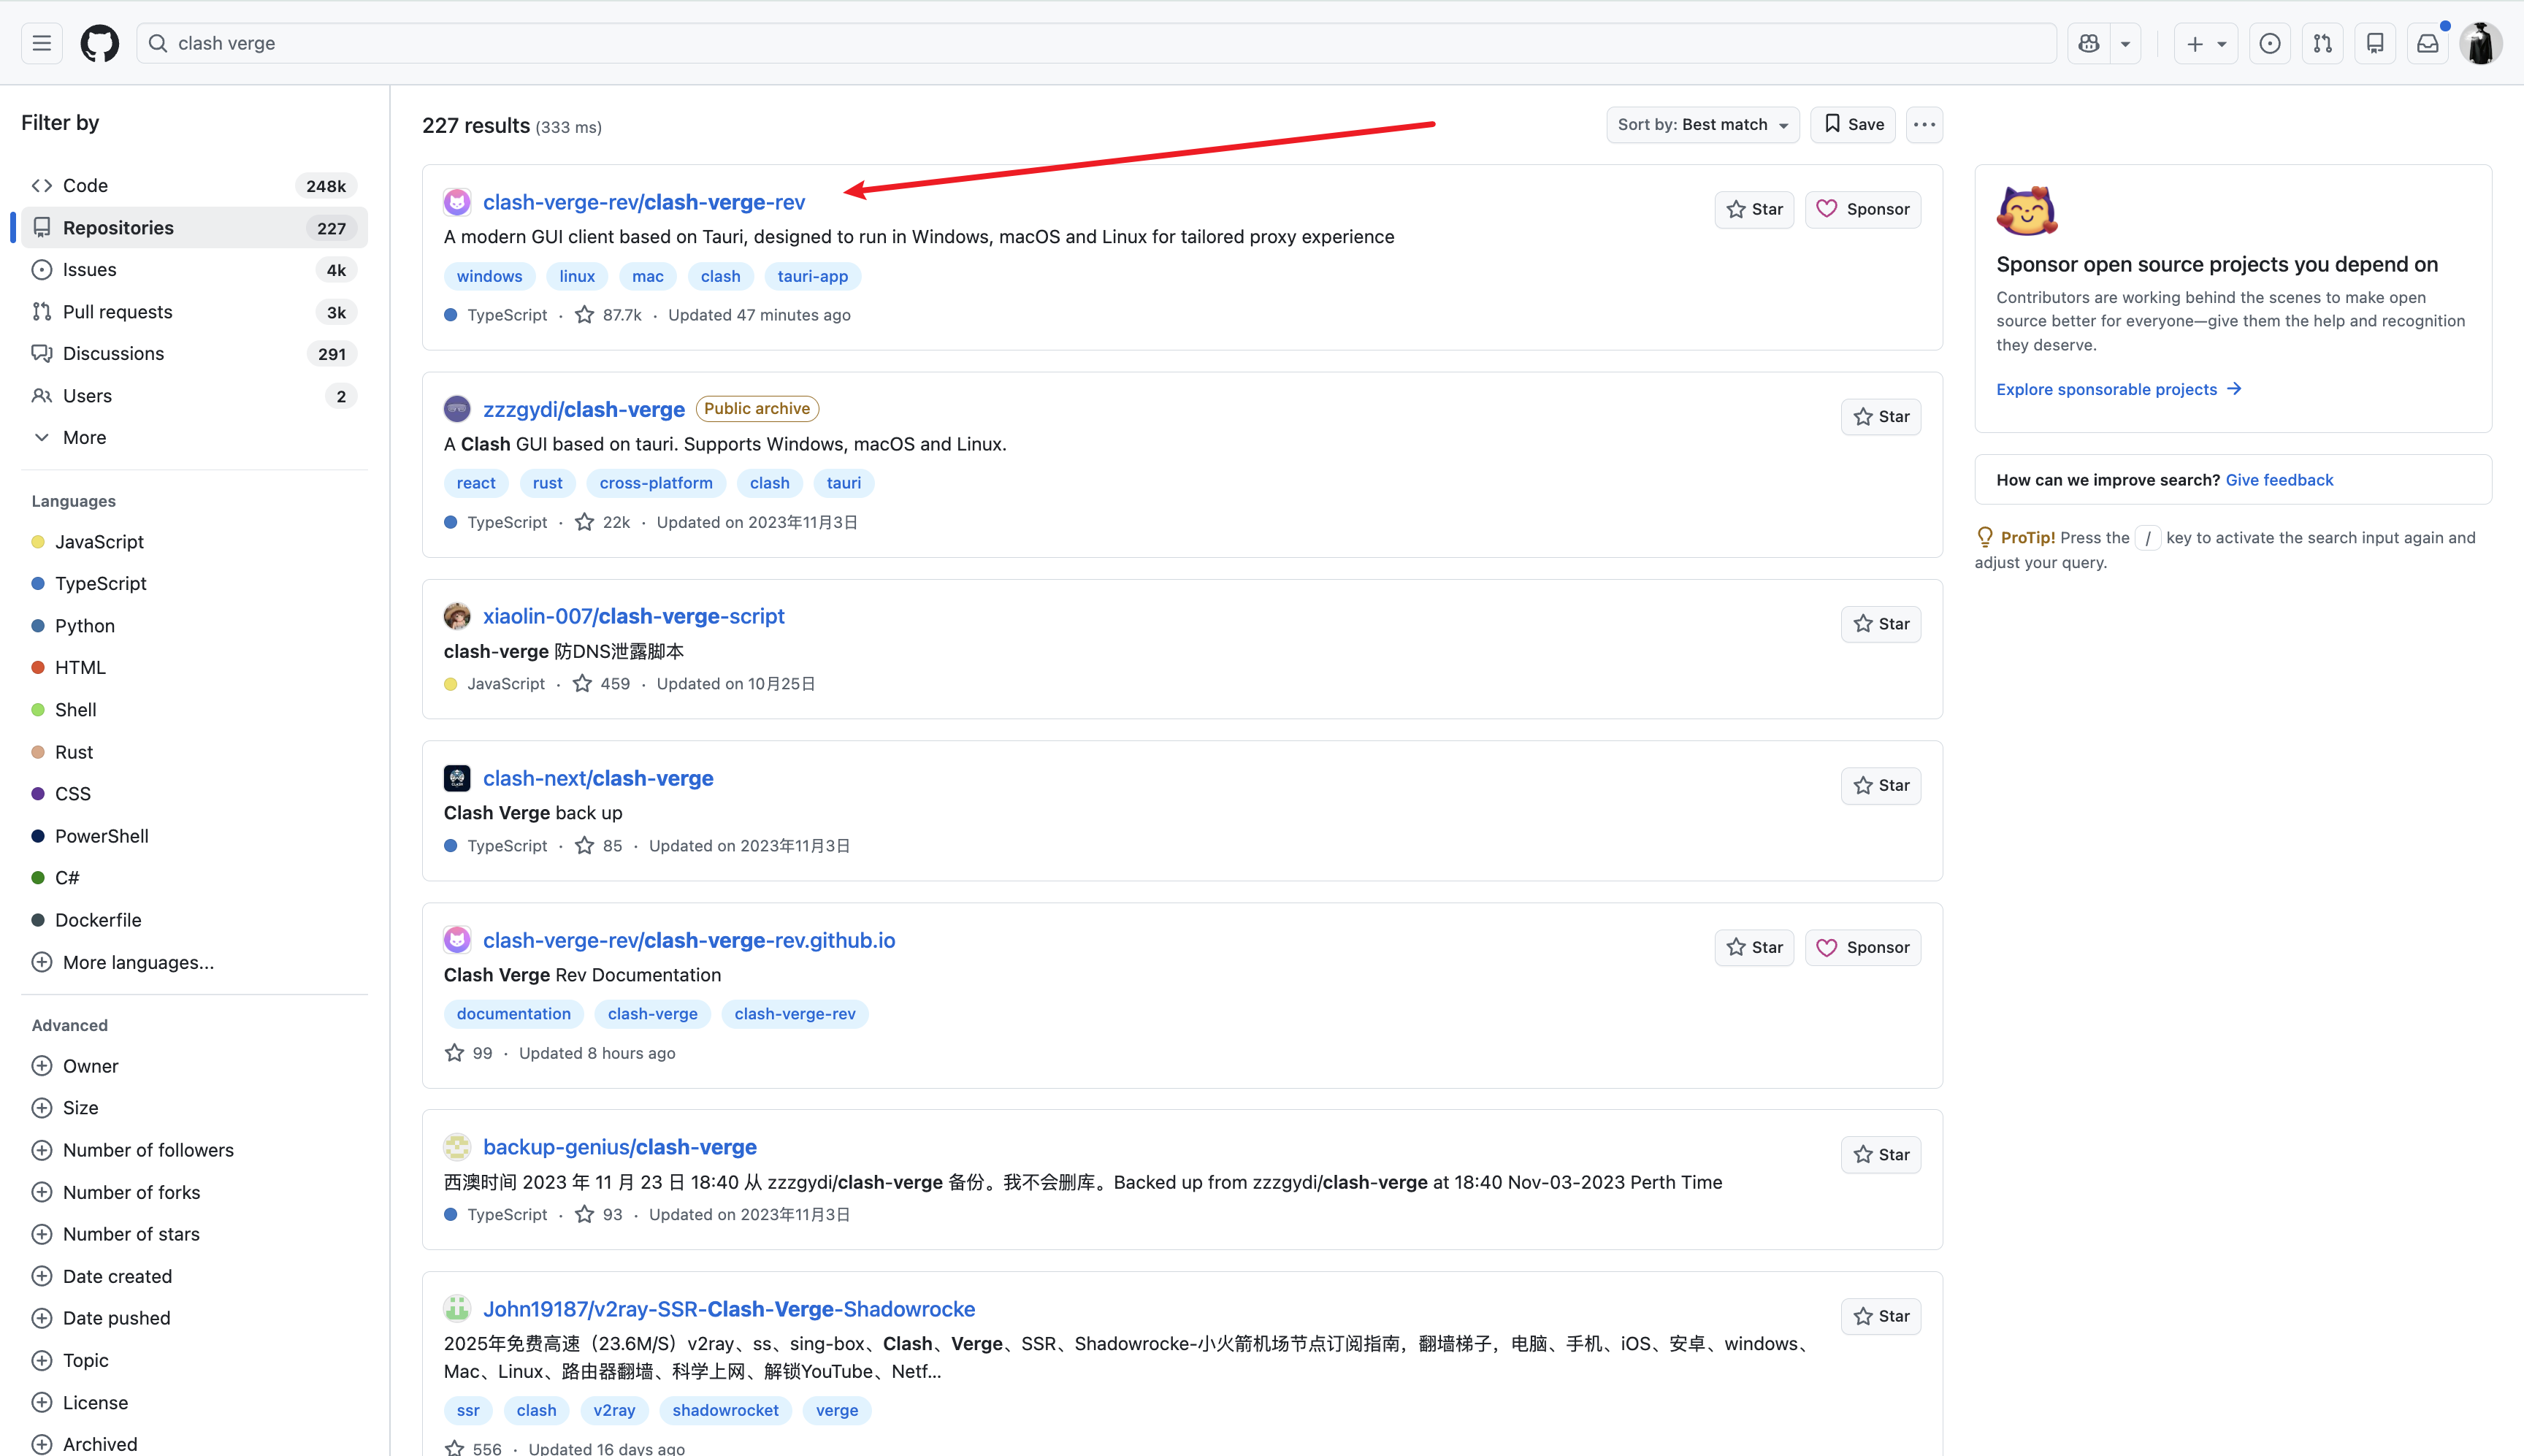
Task: Open the Copilot chat icon
Action: (2089, 43)
